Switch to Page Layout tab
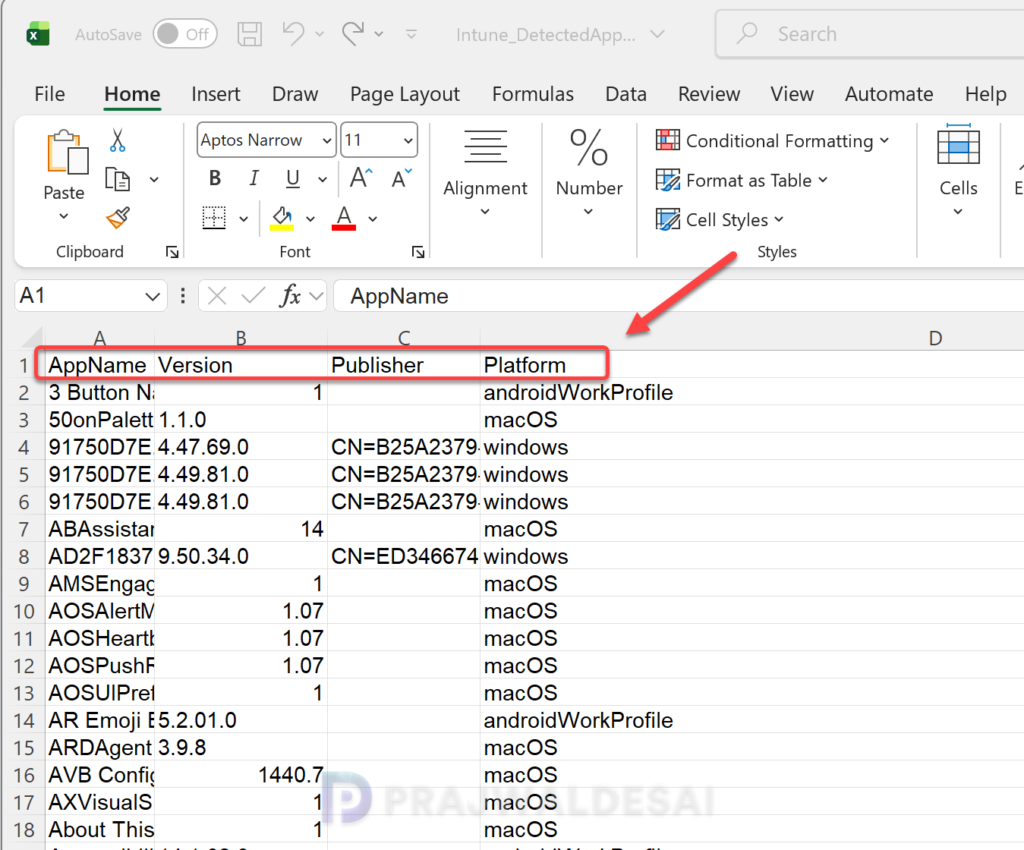Viewport: 1024px width, 850px height. tap(405, 94)
